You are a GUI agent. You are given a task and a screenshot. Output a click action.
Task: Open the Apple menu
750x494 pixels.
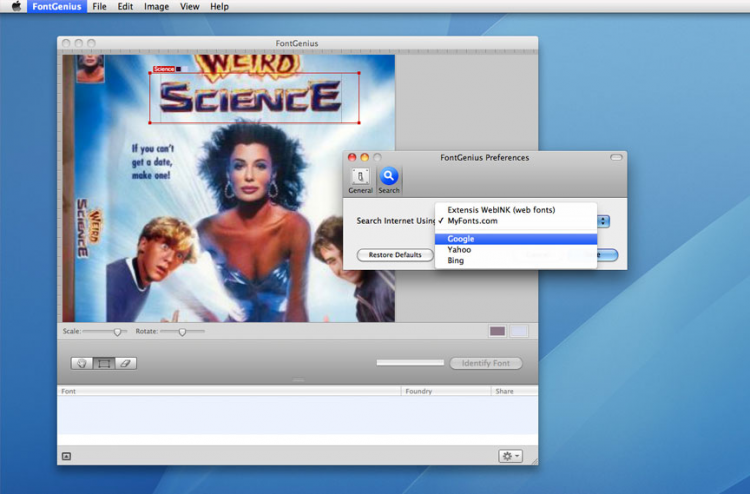16,6
